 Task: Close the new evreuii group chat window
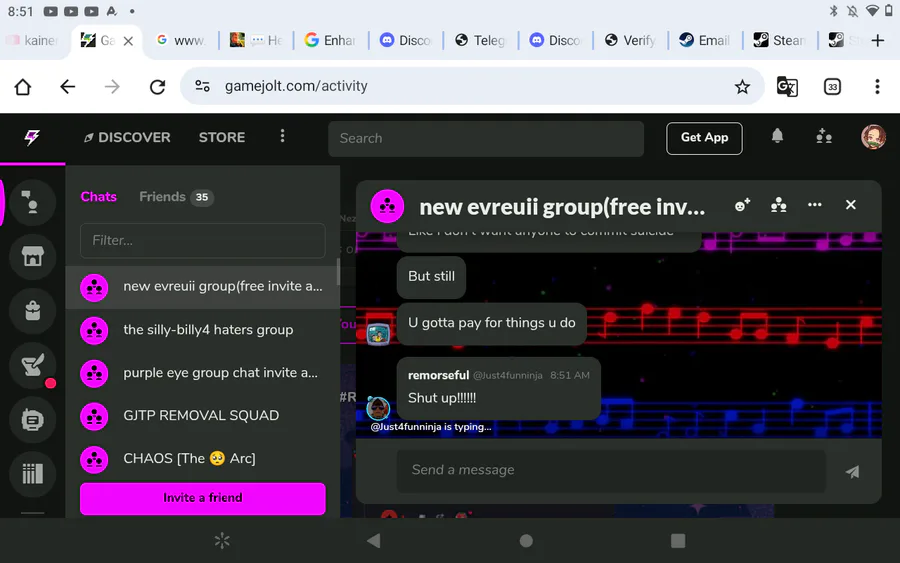click(851, 205)
